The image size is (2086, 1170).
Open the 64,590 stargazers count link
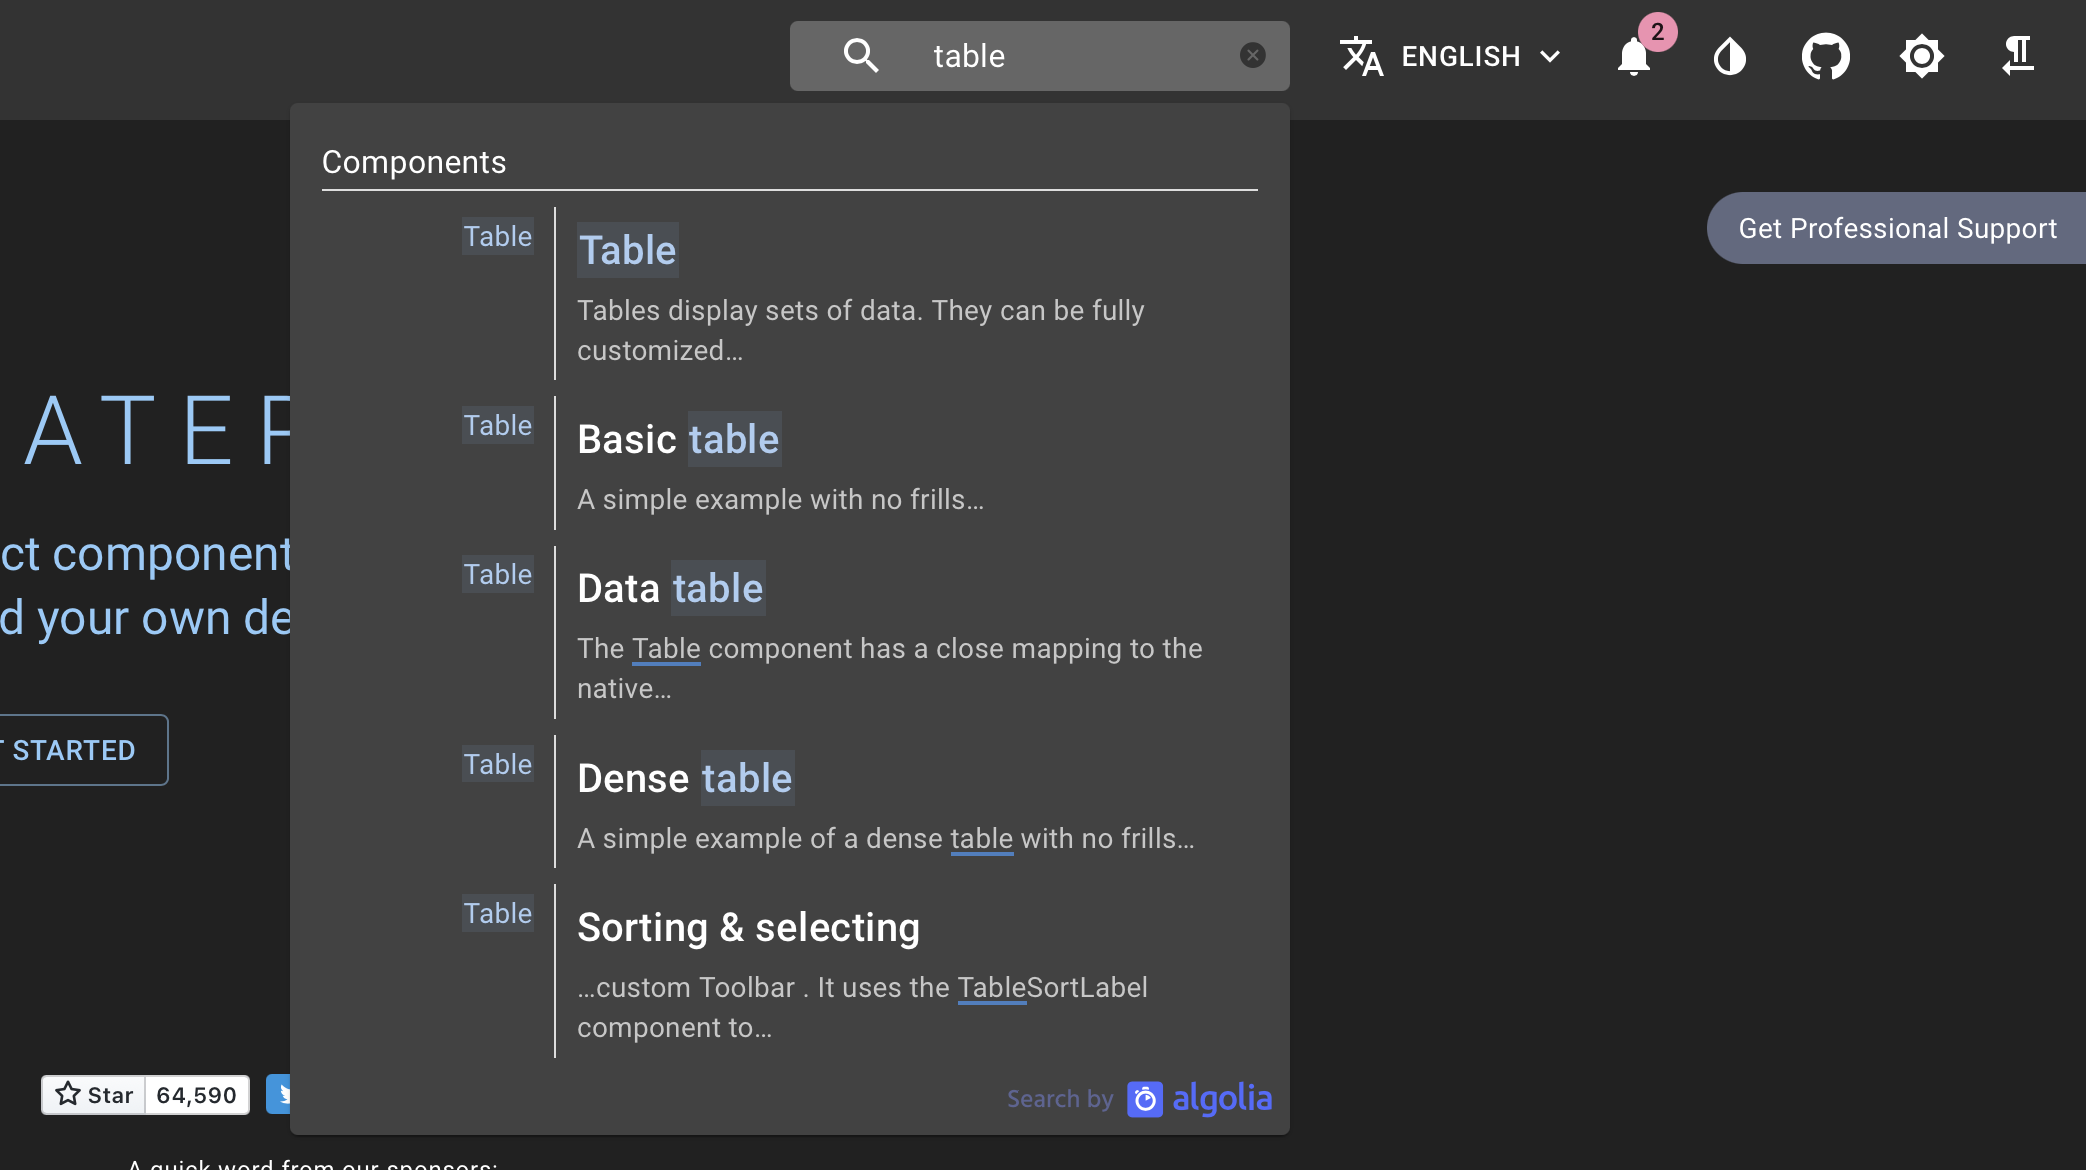click(197, 1095)
